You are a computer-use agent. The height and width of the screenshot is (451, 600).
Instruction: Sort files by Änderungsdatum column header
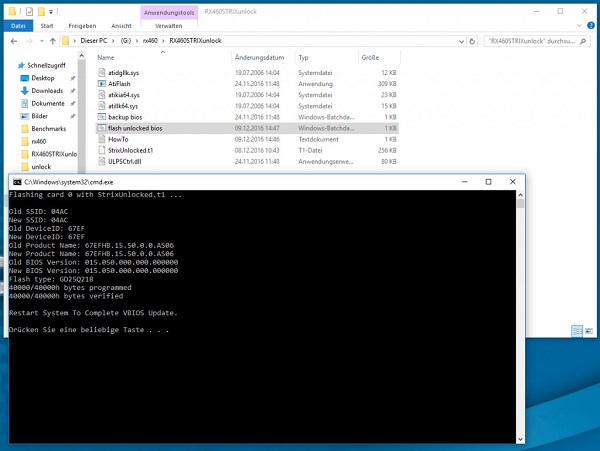point(262,58)
